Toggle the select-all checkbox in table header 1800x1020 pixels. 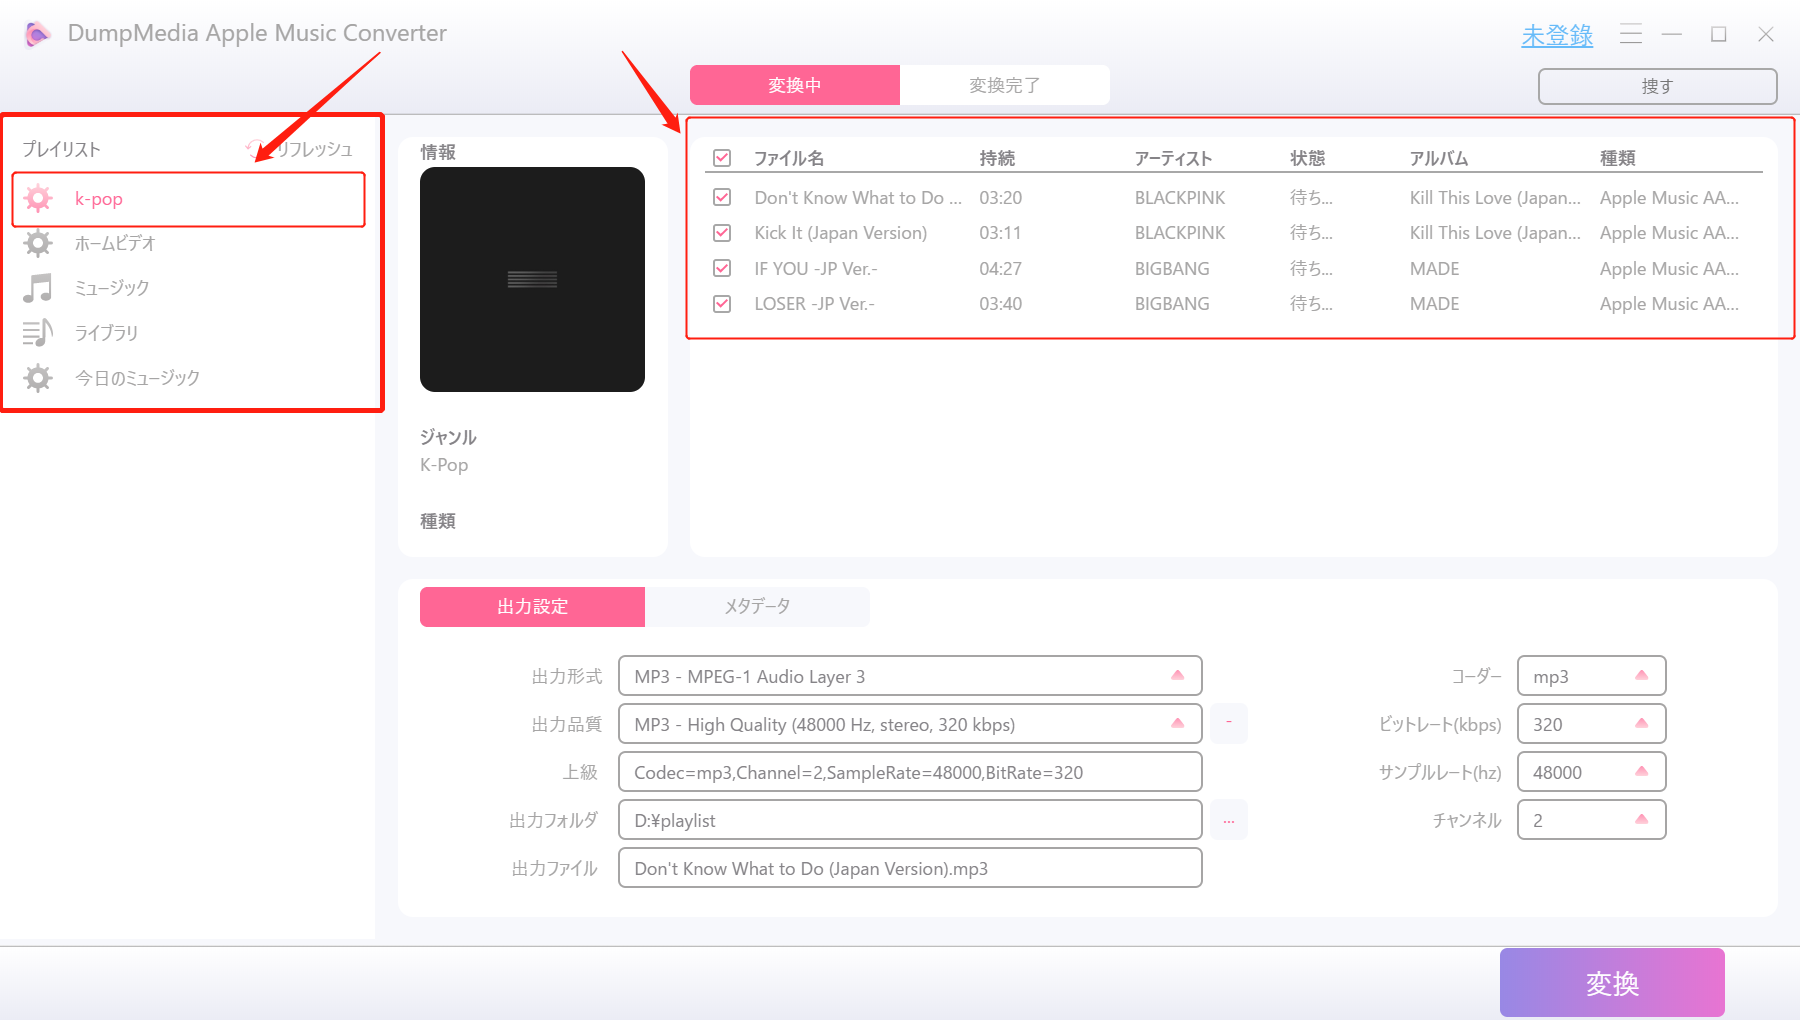[722, 158]
